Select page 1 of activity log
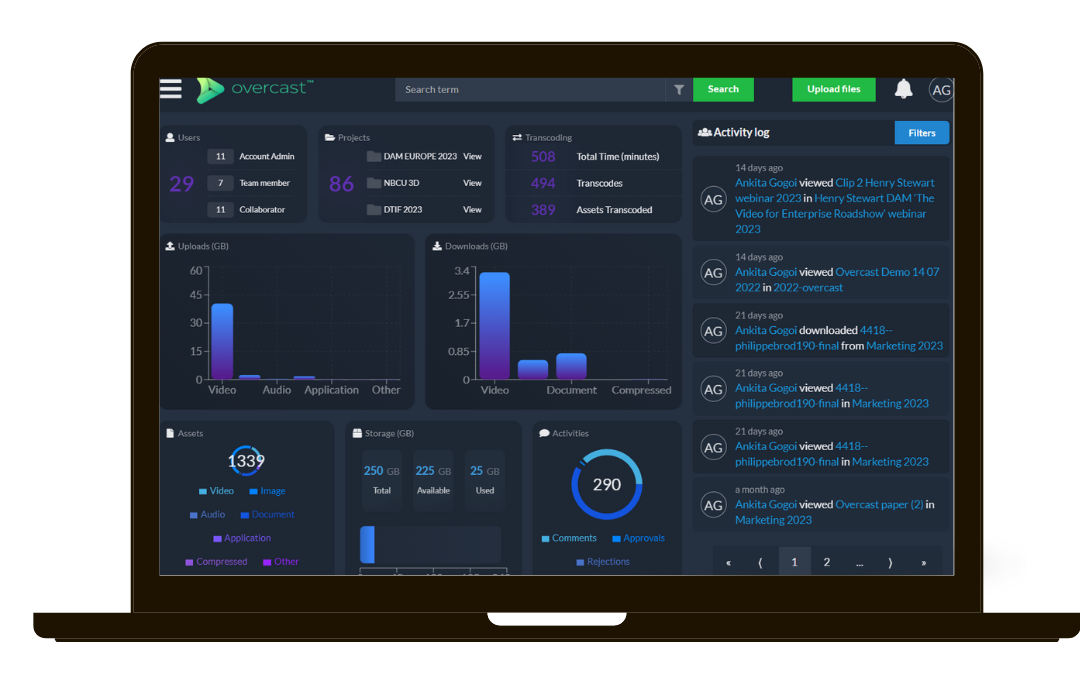This screenshot has width=1080, height=675. pyautogui.click(x=794, y=563)
